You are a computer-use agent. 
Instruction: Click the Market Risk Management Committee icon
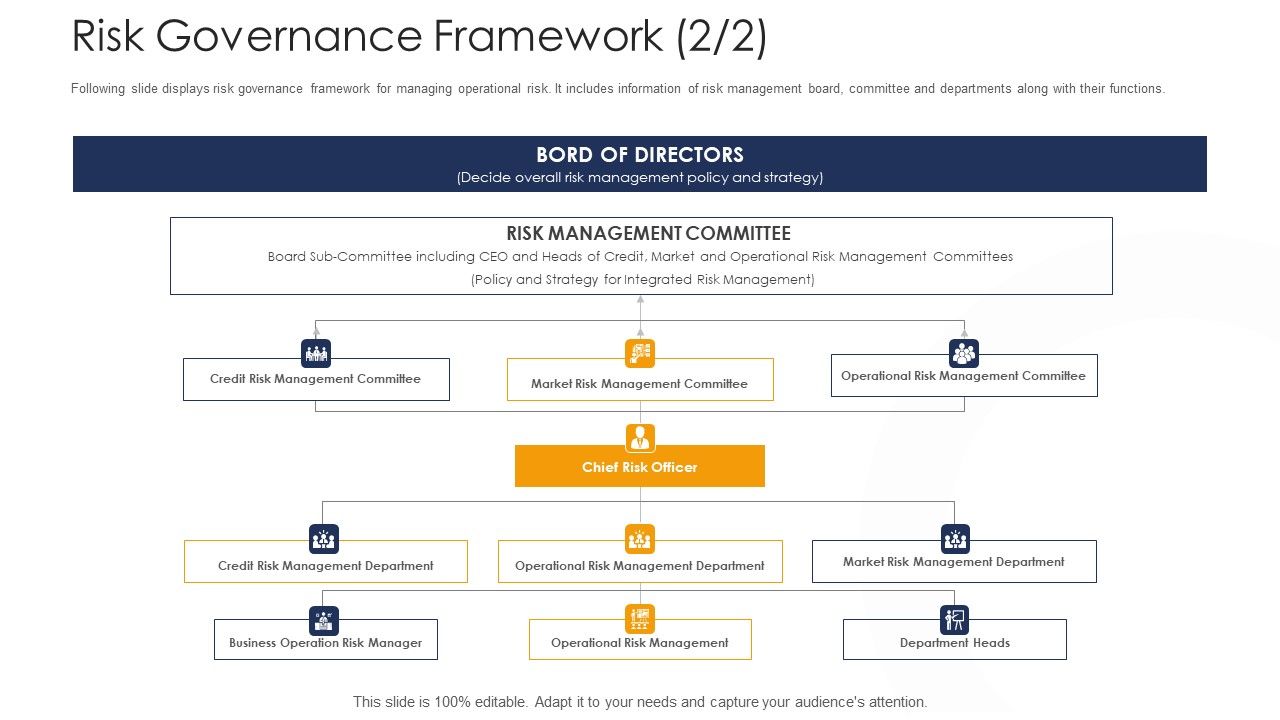pos(640,353)
